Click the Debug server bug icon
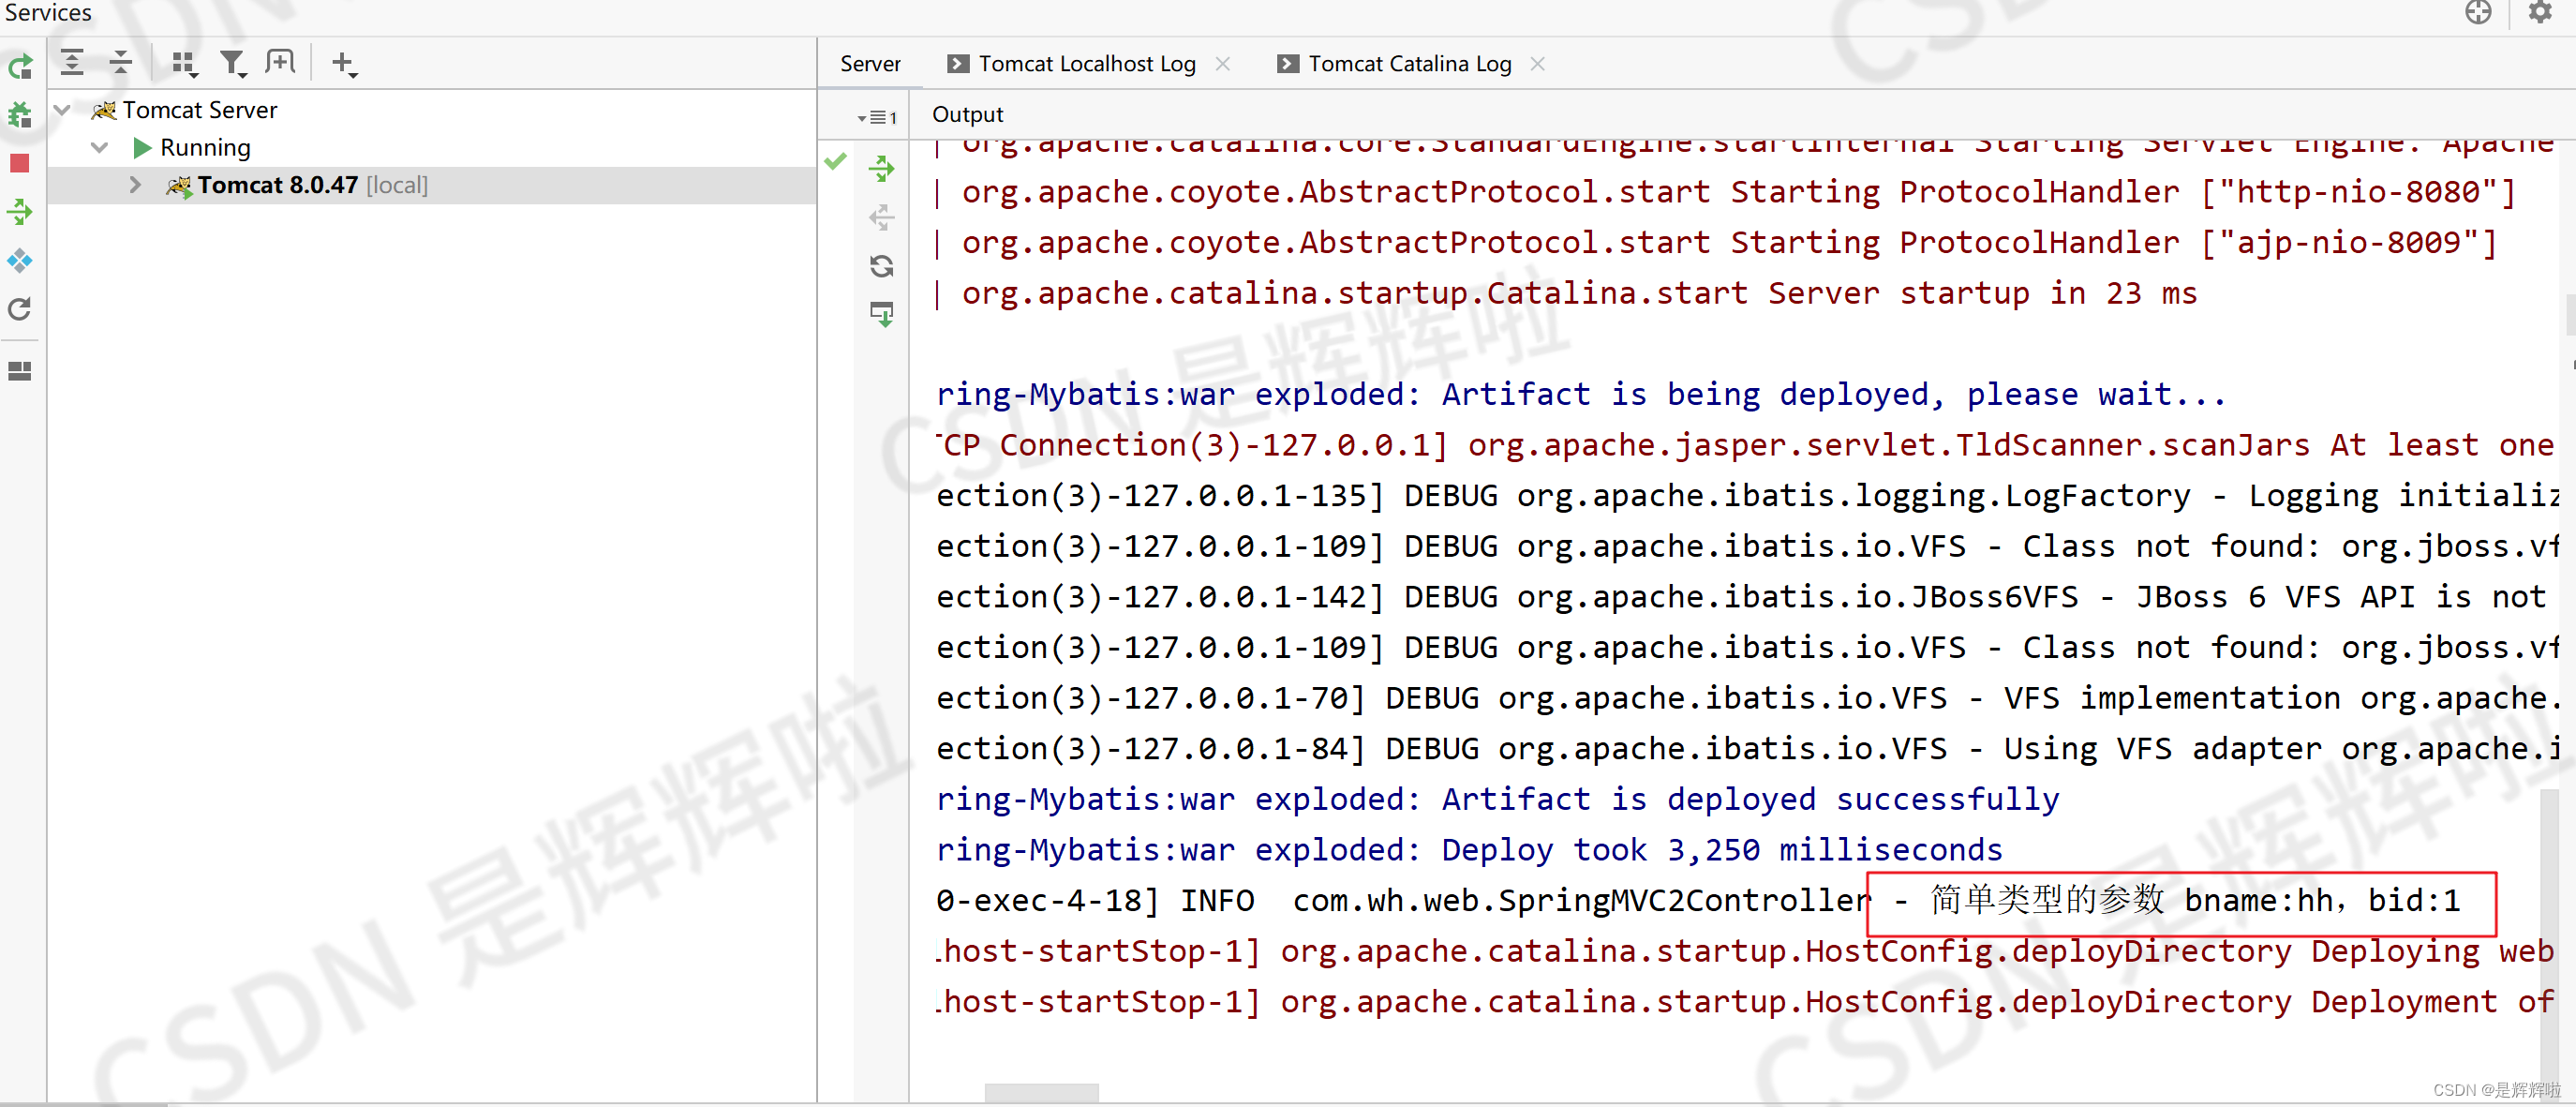Image resolution: width=2576 pixels, height=1107 pixels. coord(20,115)
